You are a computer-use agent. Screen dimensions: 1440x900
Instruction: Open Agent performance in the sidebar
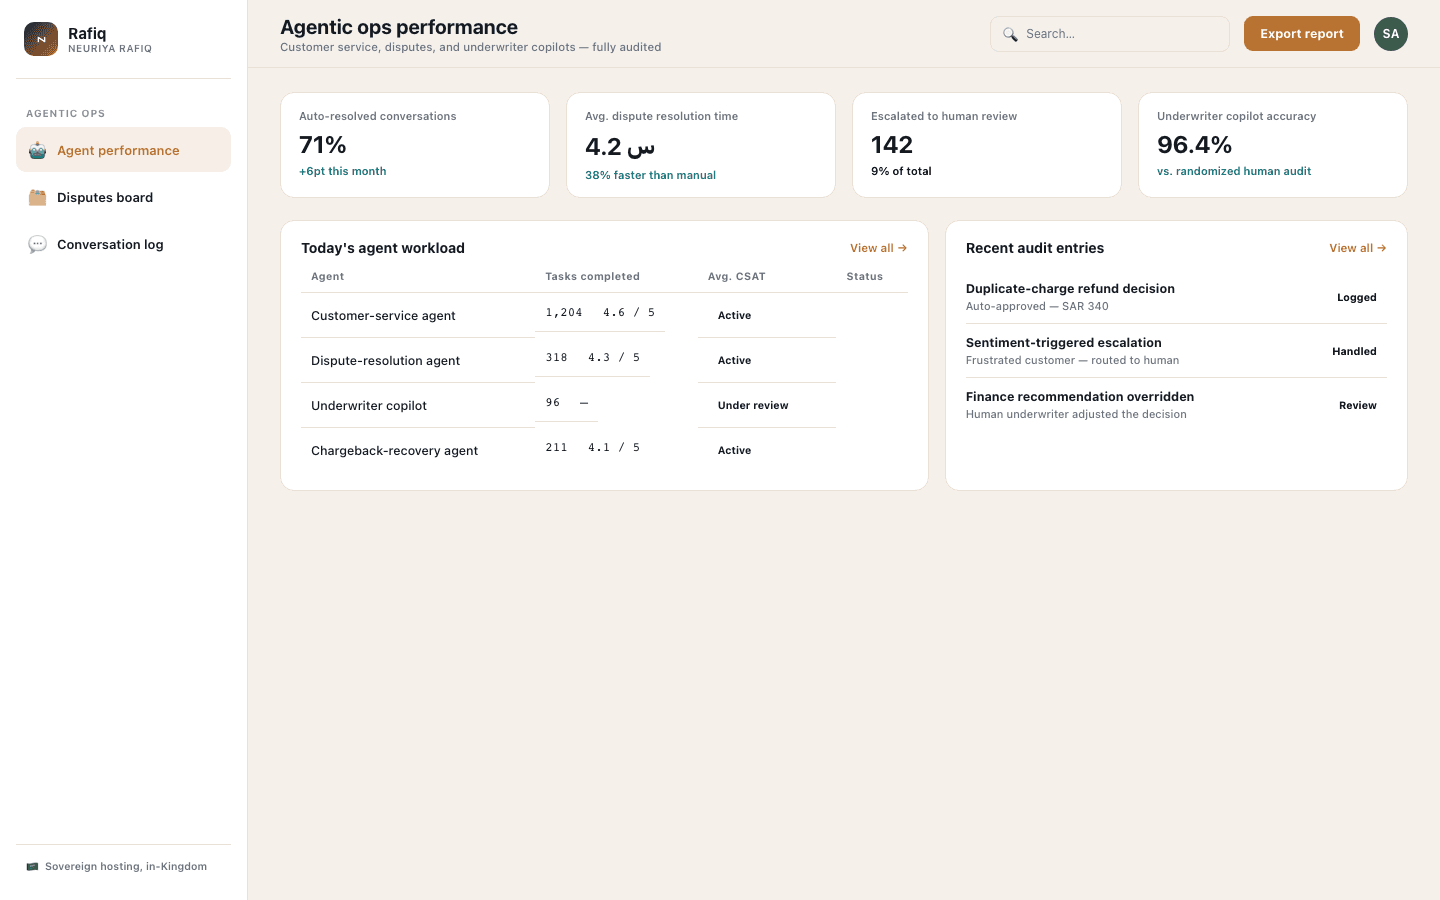pos(123,150)
